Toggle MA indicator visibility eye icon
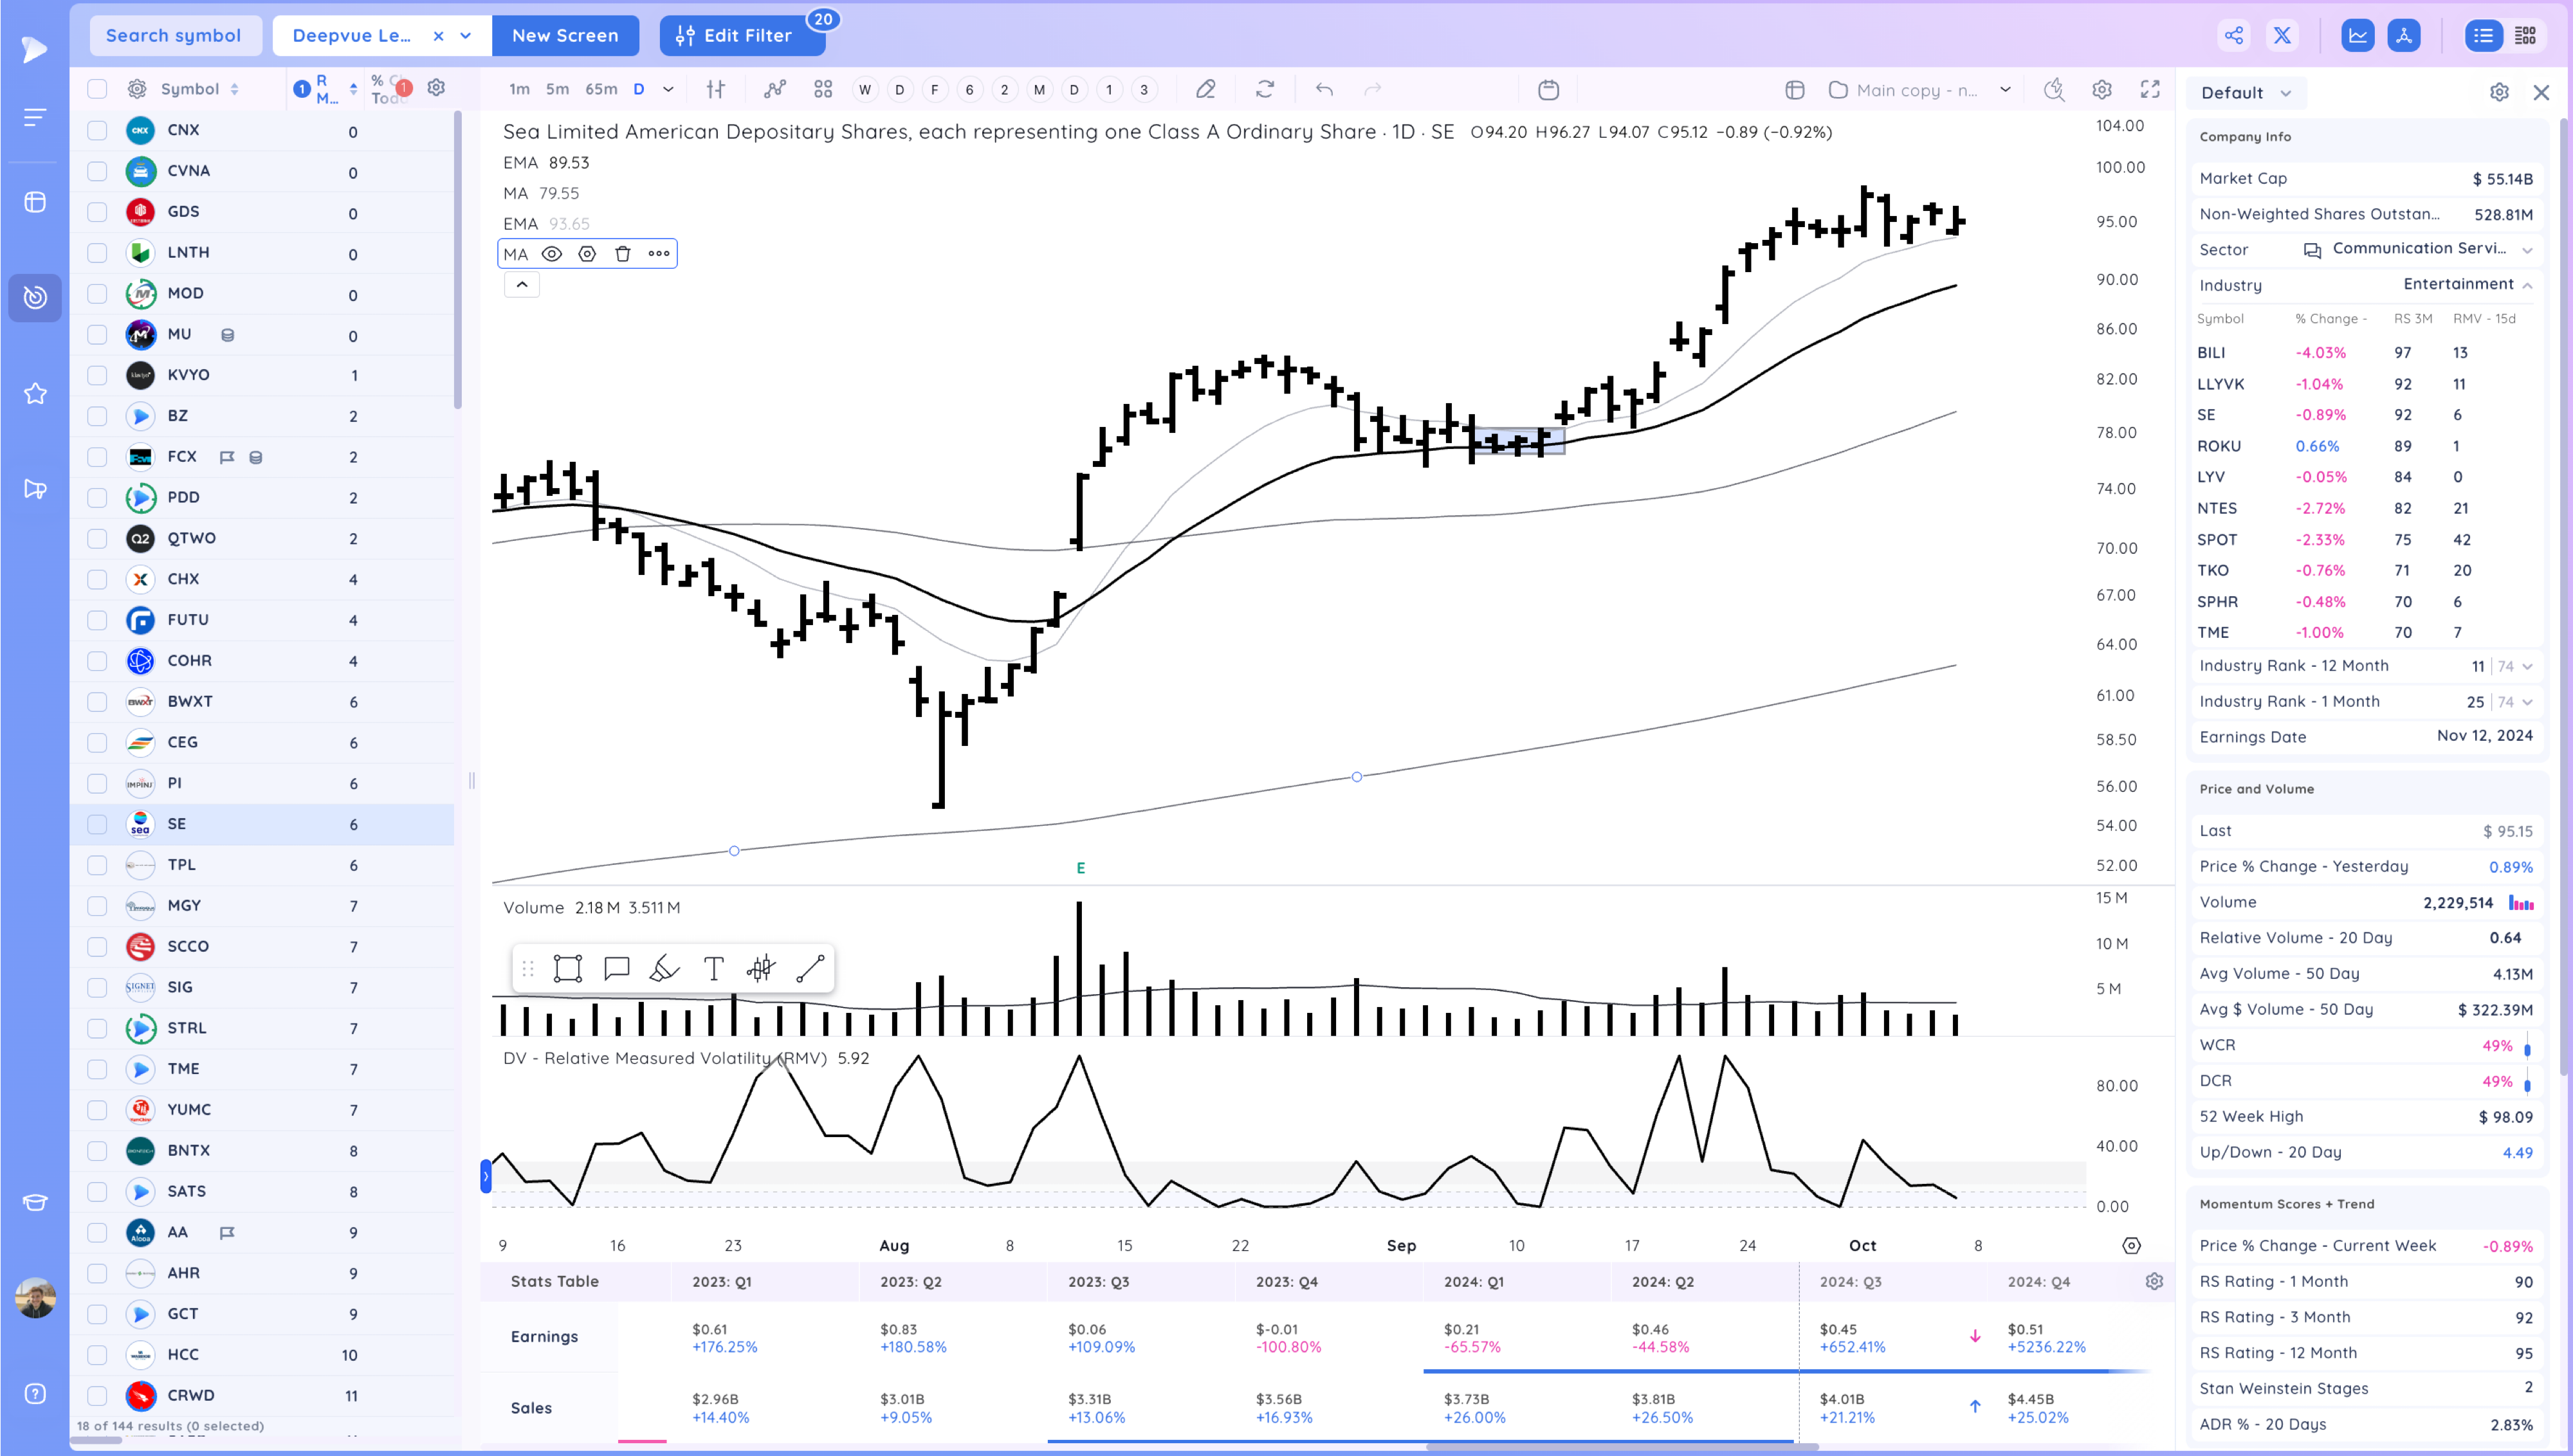The width and height of the screenshot is (2573, 1456). point(551,254)
